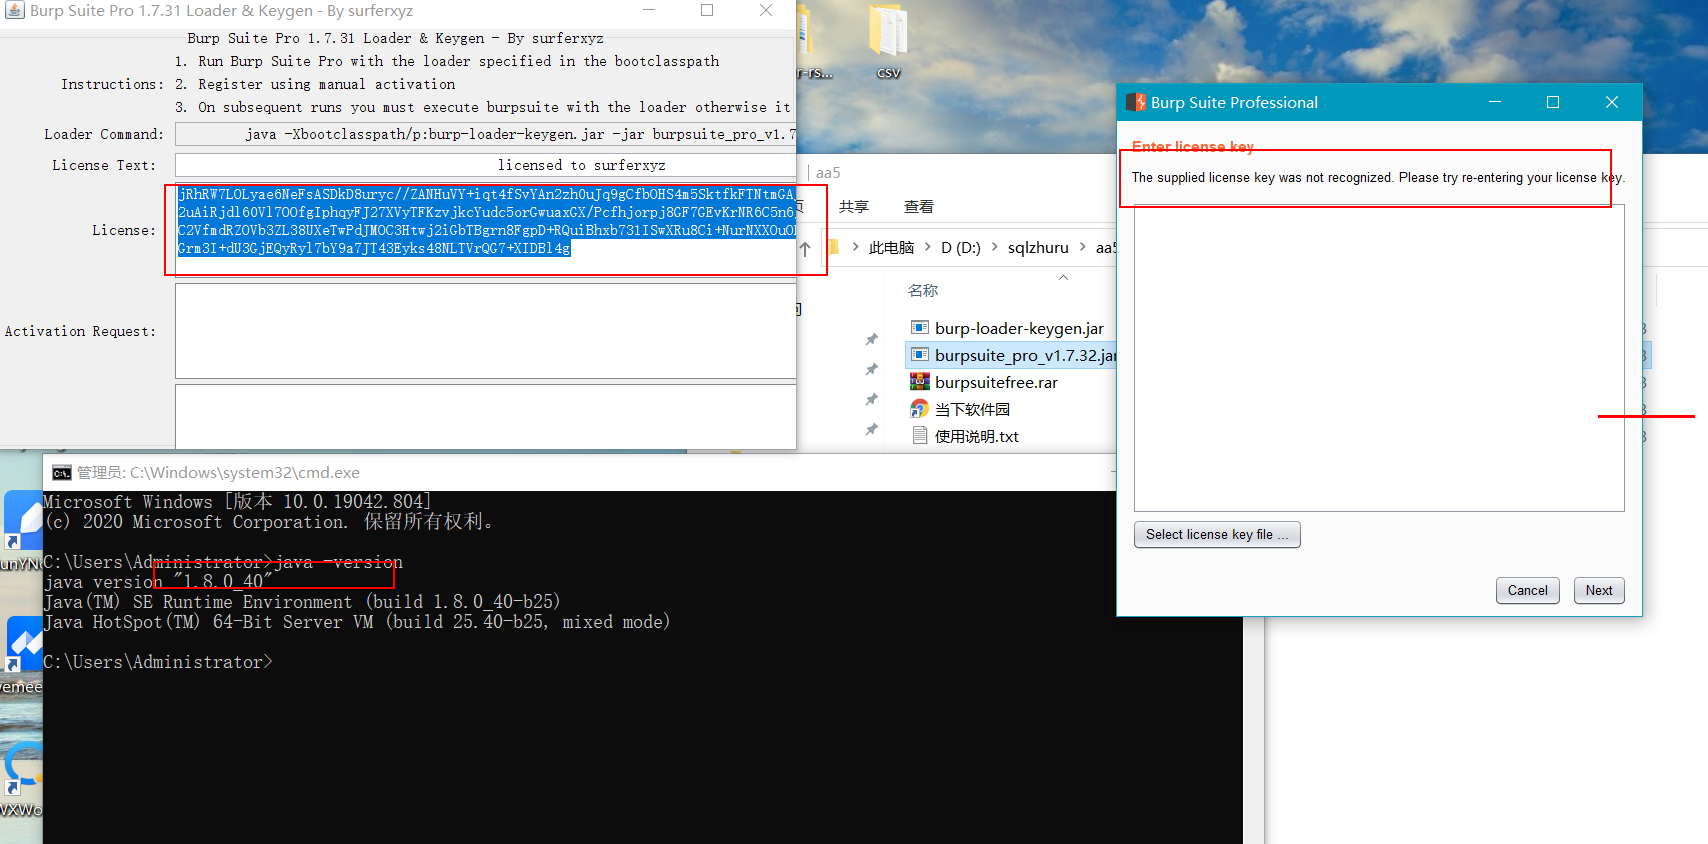Close the Burp Suite Professional dialog
This screenshot has height=844, width=1708.
(1612, 102)
